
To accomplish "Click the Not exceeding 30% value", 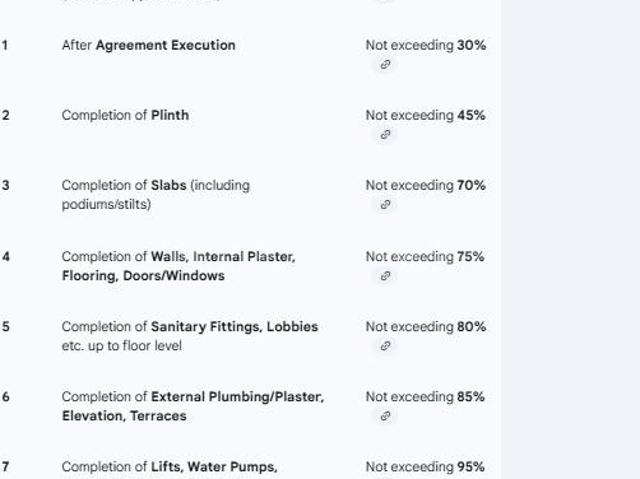I will point(425,45).
